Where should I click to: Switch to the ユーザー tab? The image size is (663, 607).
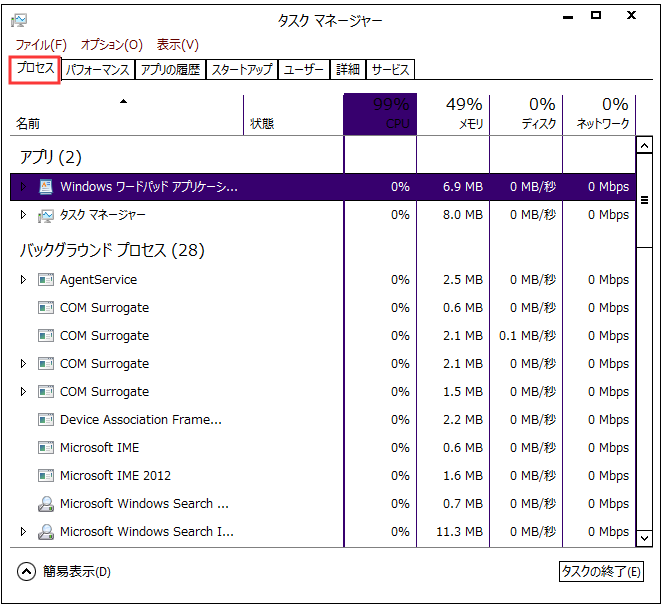click(304, 69)
